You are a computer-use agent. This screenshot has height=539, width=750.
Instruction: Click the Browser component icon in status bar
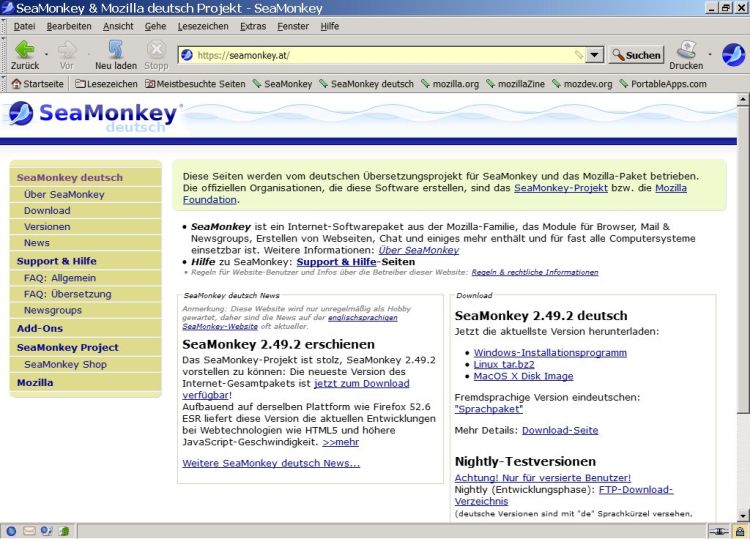pyautogui.click(x=11, y=531)
